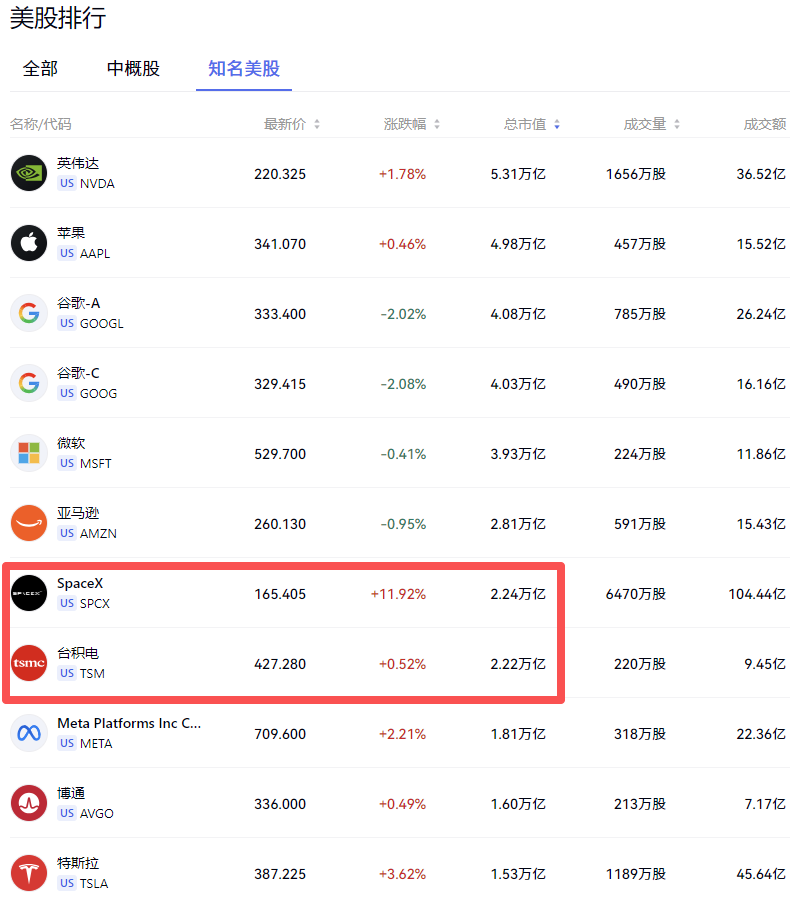The image size is (790, 902).
Task: Open the 苹果 stock link
Action: (x=71, y=233)
